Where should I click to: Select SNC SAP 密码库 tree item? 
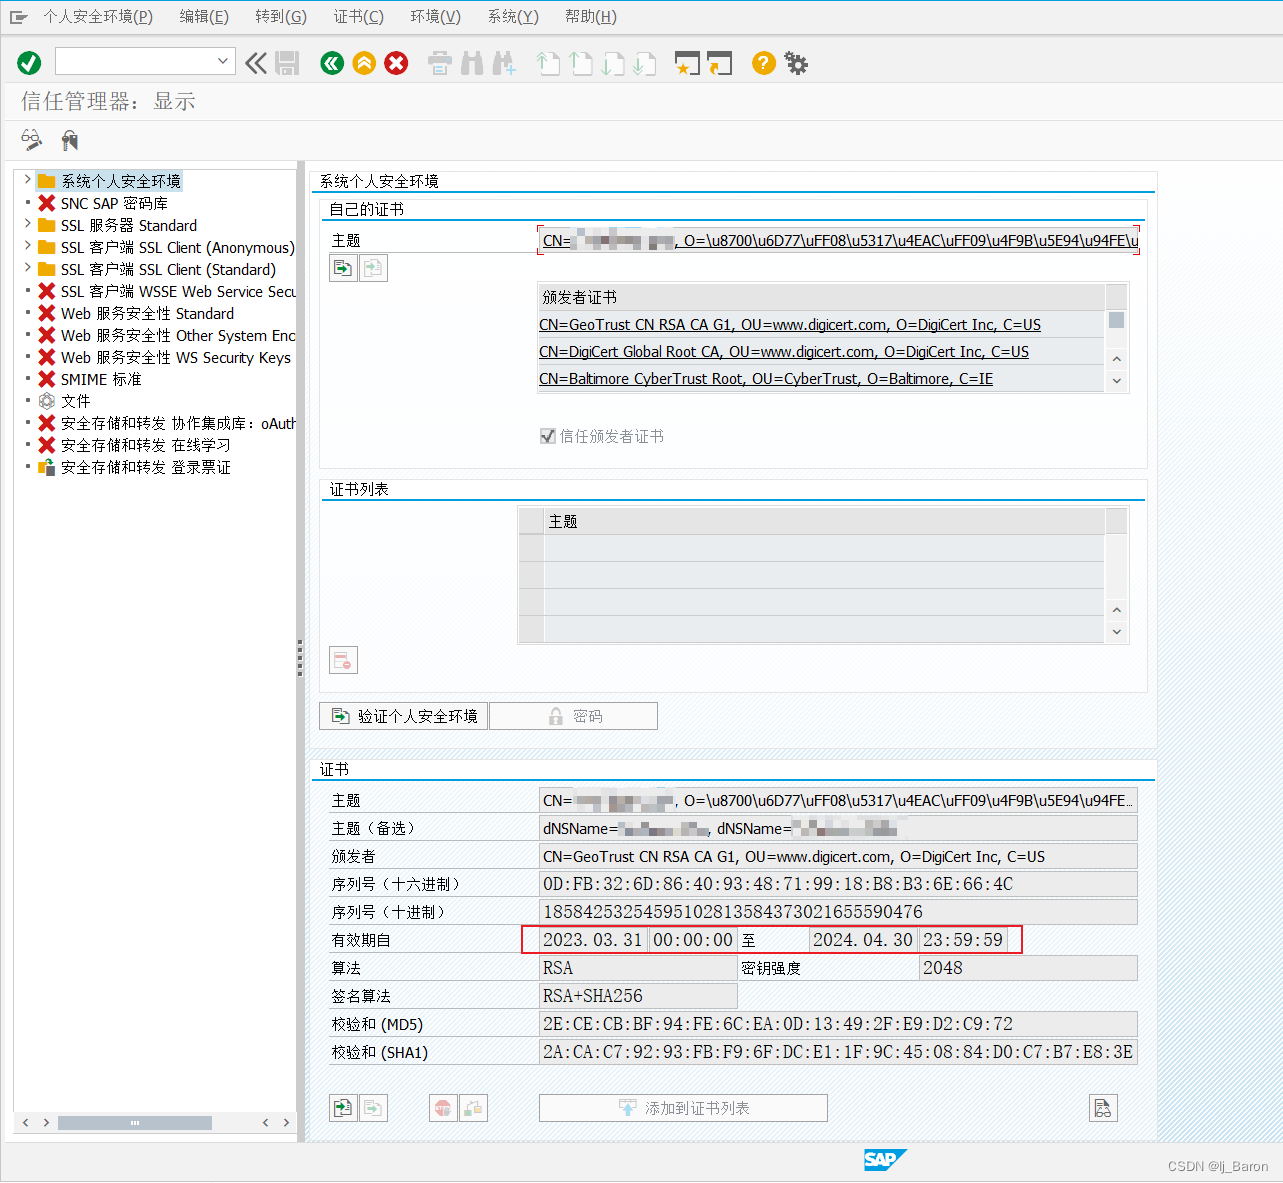click(114, 203)
